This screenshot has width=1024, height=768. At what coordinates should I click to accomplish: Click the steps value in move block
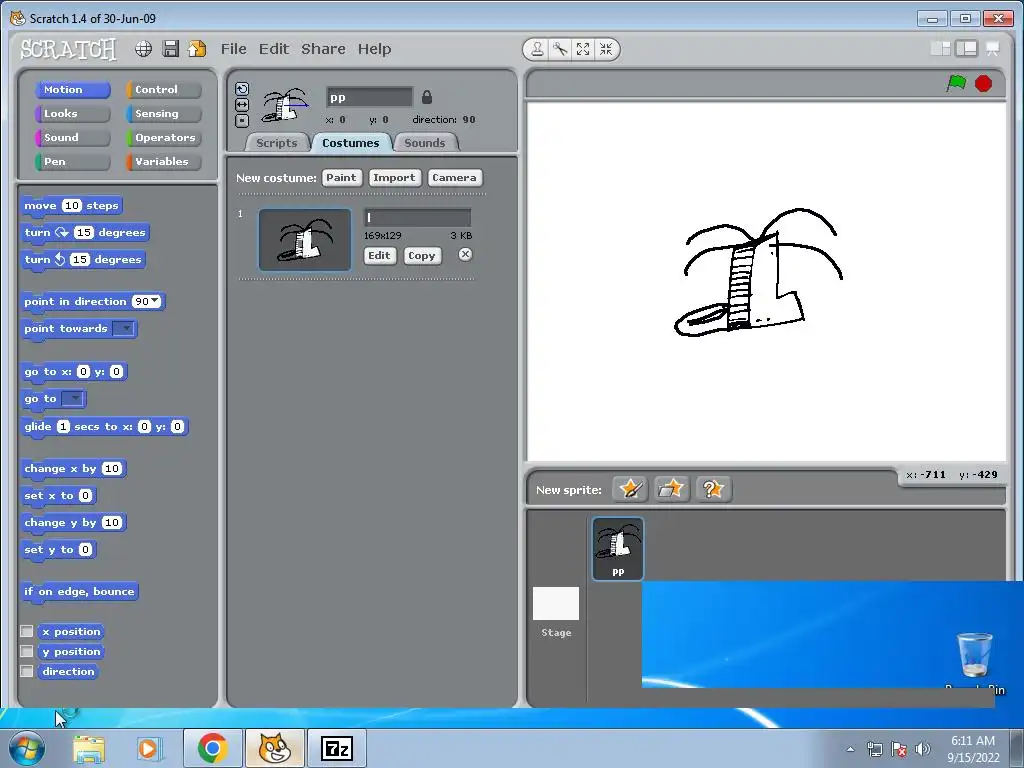click(72, 206)
